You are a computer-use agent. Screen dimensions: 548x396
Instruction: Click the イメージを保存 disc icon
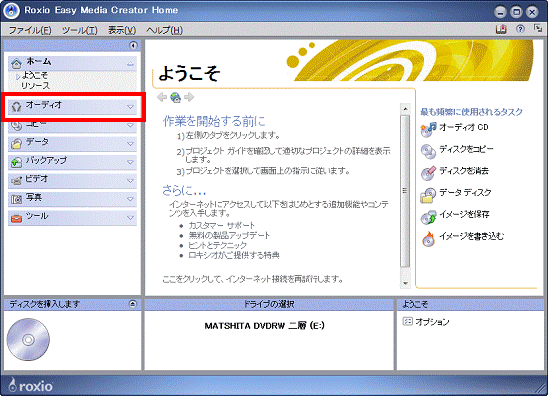coord(428,217)
